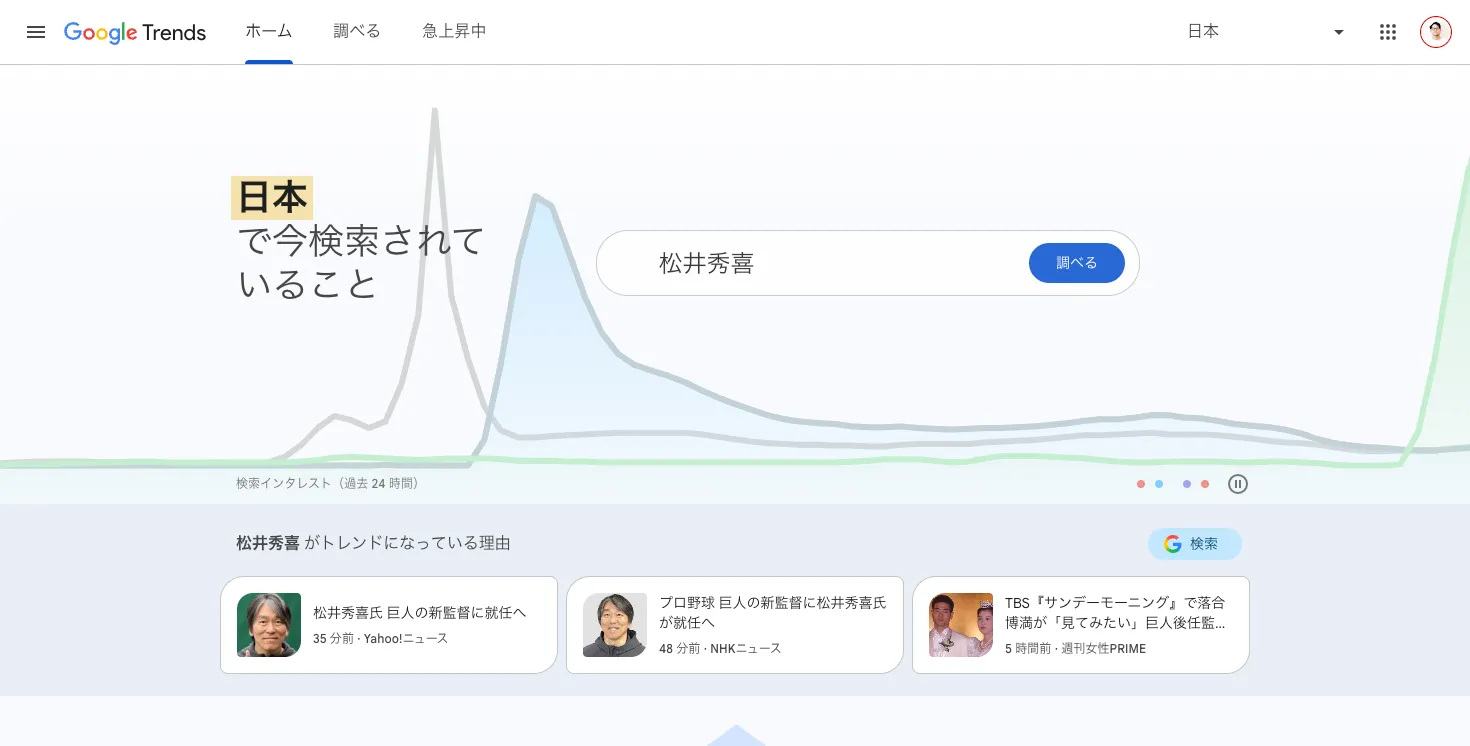The height and width of the screenshot is (746, 1470).
Task: Click the NHKニュース article thumbnail
Action: click(615, 625)
